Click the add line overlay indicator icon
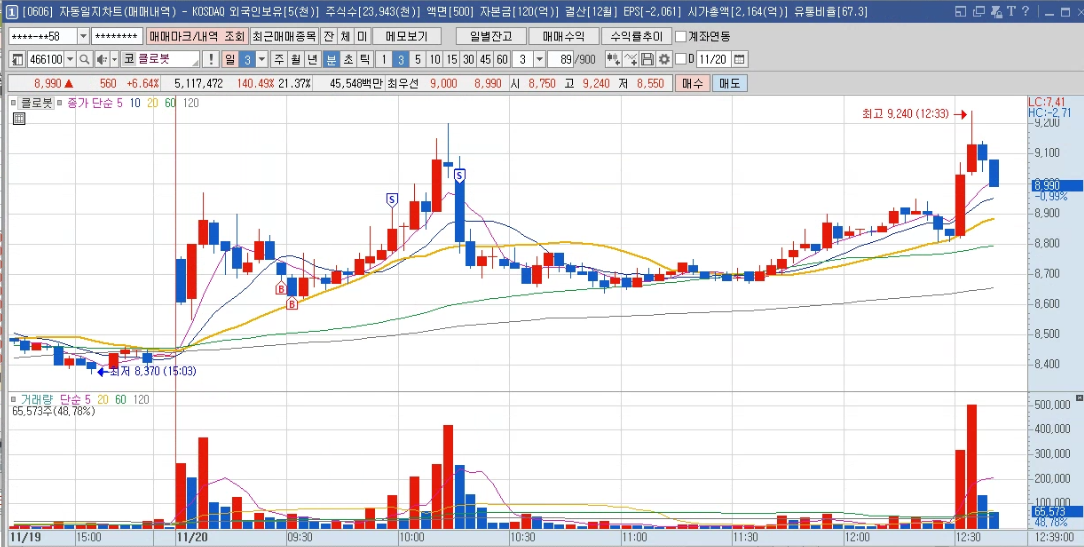Image resolution: width=1084 pixels, height=547 pixels. pyautogui.click(x=630, y=59)
